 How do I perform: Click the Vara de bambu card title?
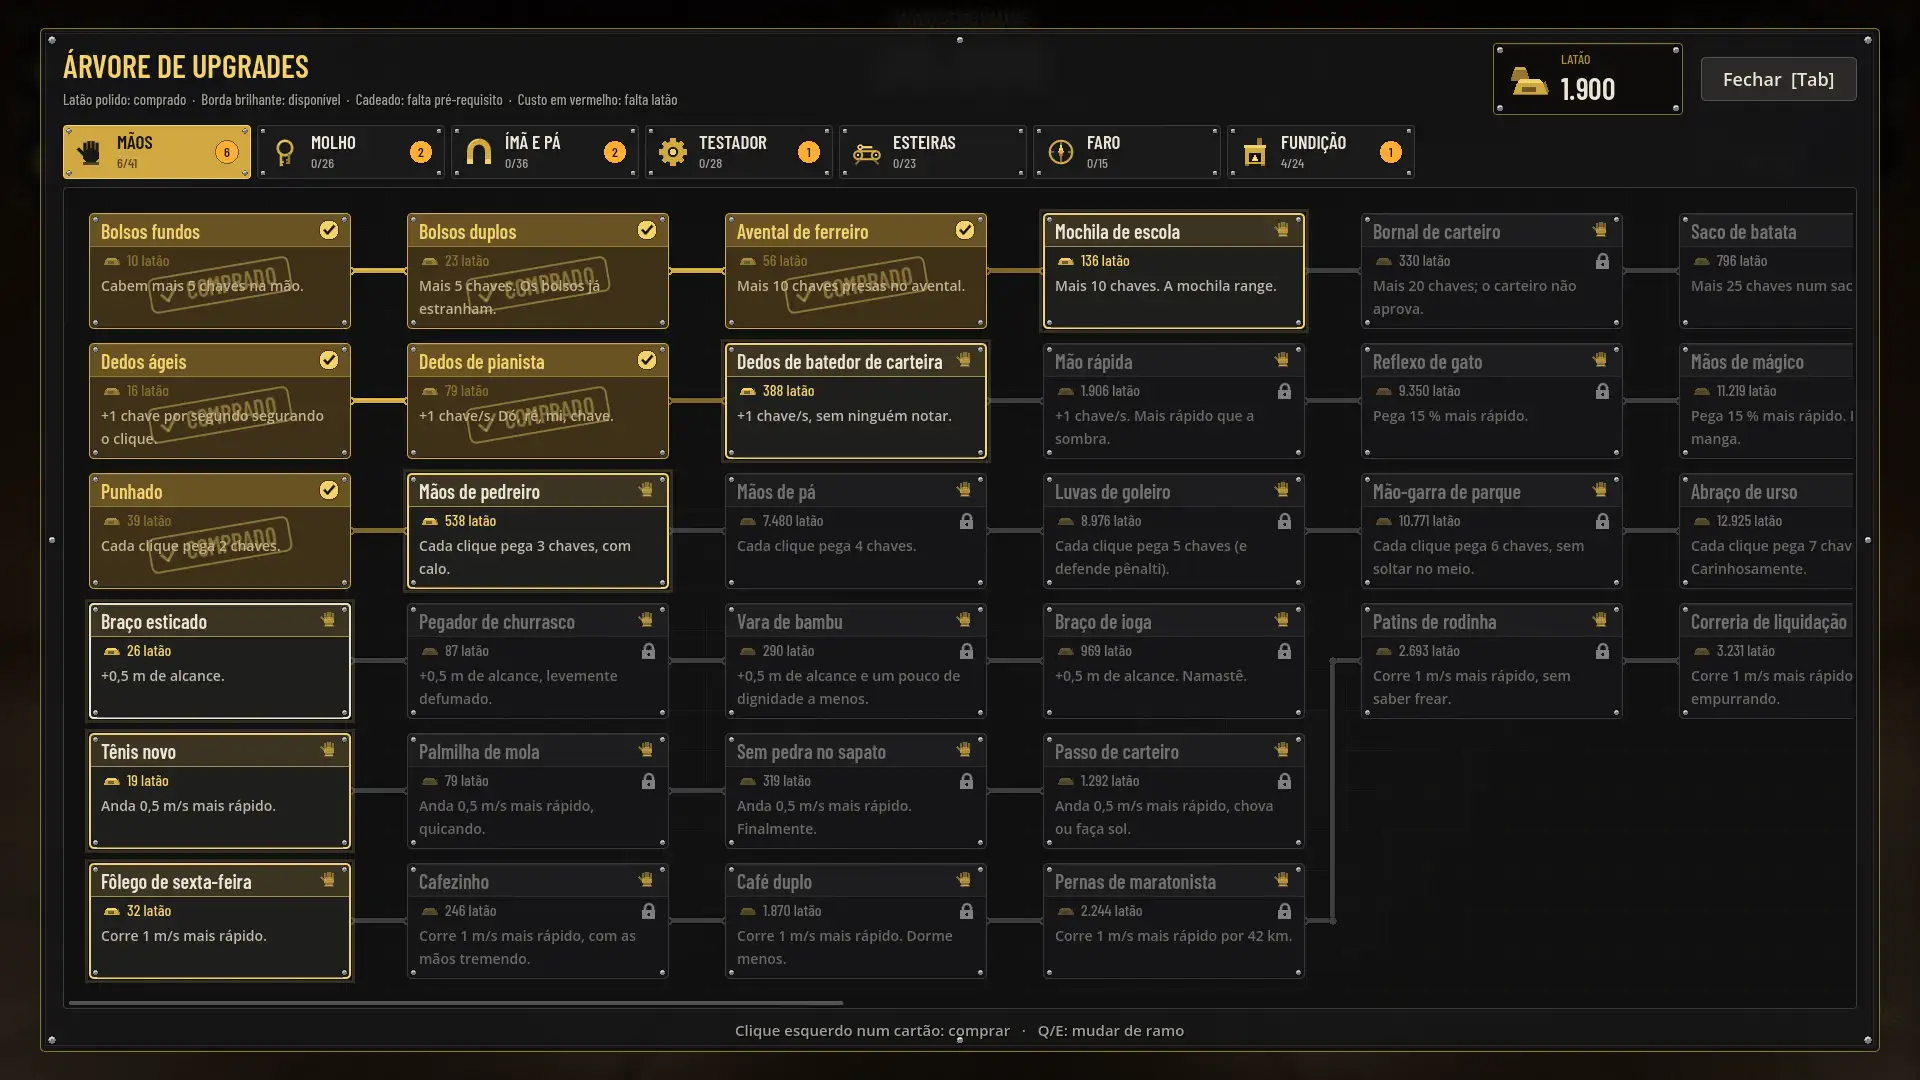[789, 622]
